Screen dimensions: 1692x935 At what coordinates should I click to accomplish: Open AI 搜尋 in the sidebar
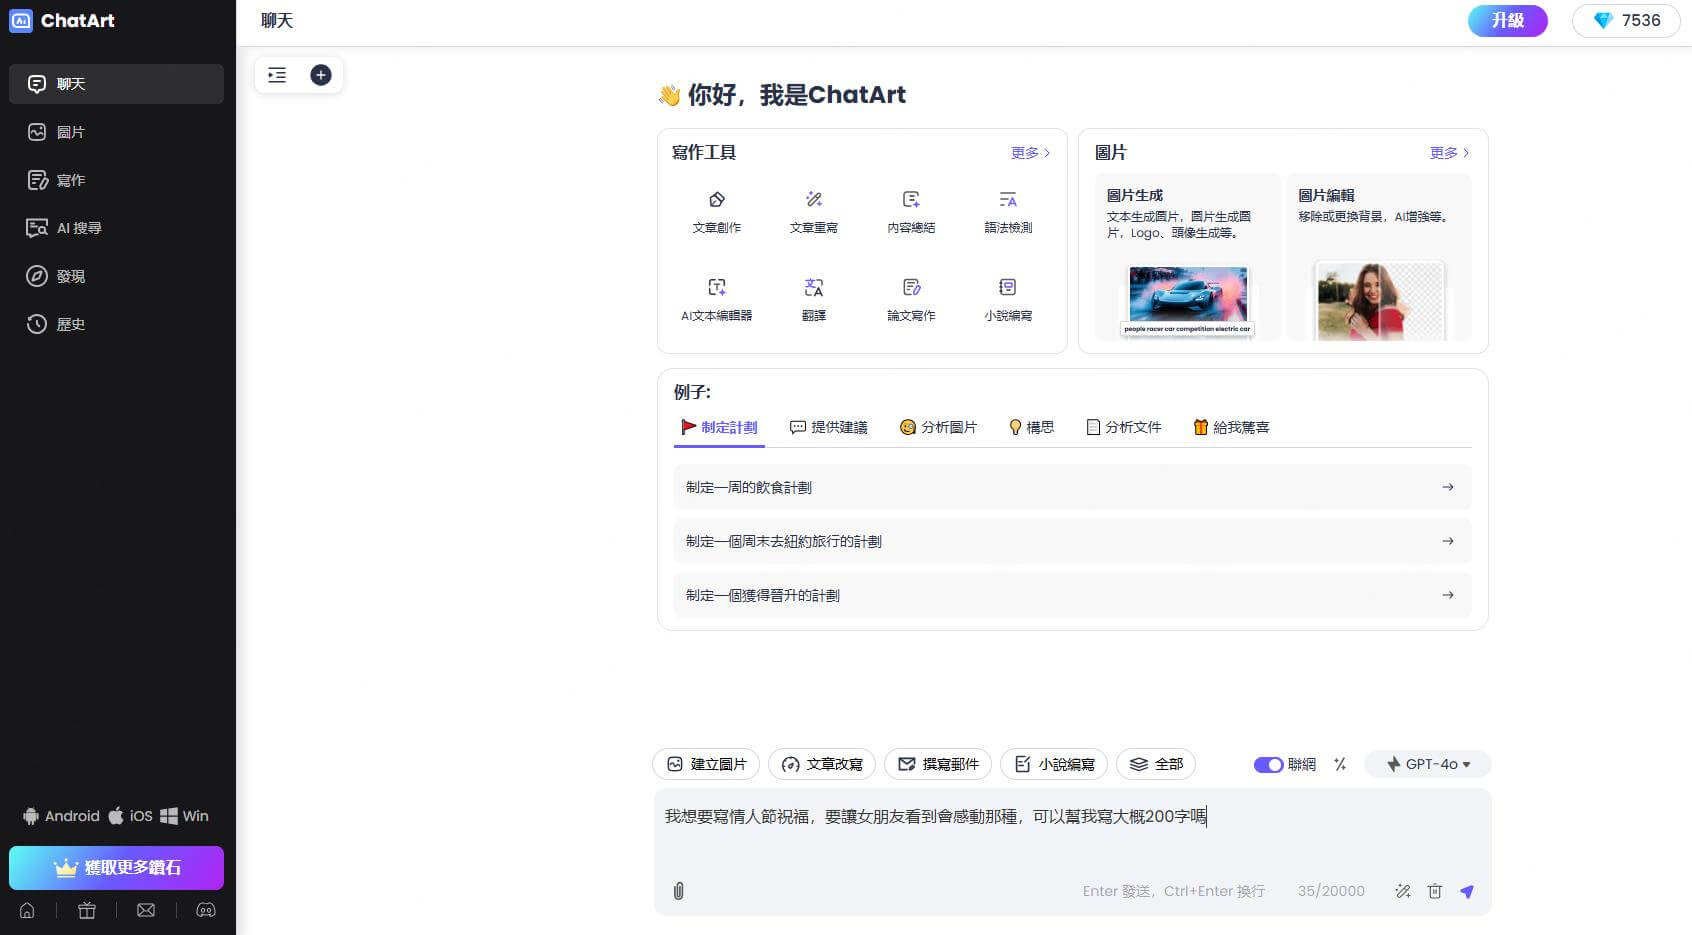(x=116, y=228)
